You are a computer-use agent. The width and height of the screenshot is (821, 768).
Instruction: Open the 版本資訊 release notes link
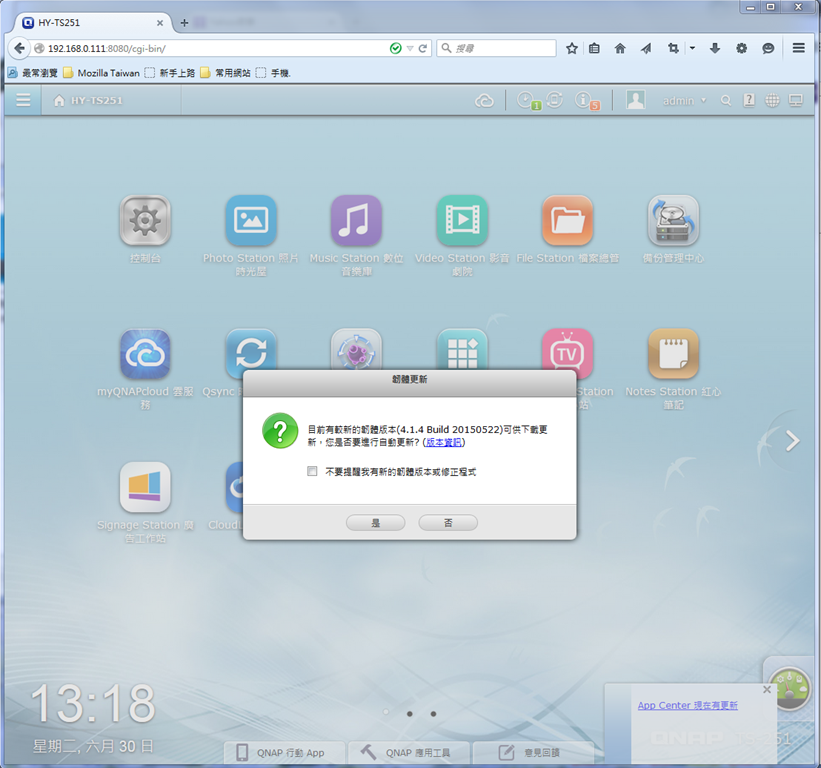click(x=443, y=442)
